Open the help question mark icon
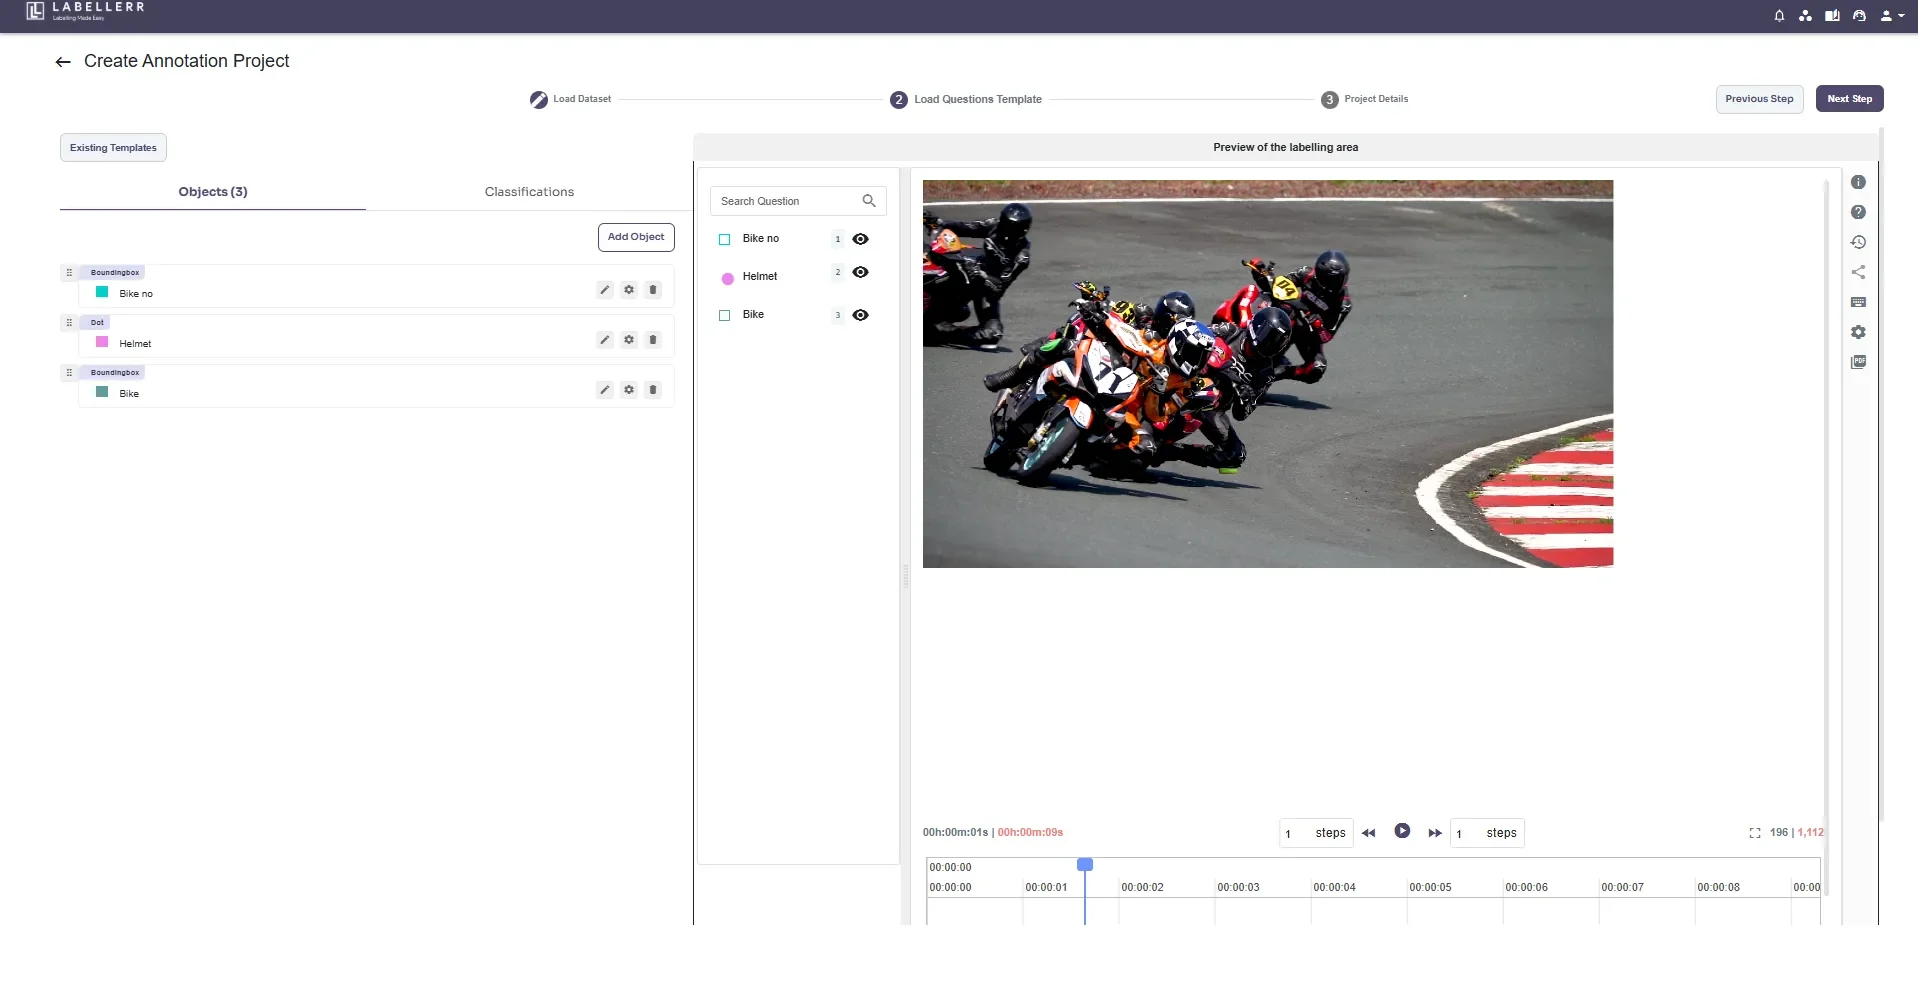This screenshot has height=991, width=1918. (1858, 212)
